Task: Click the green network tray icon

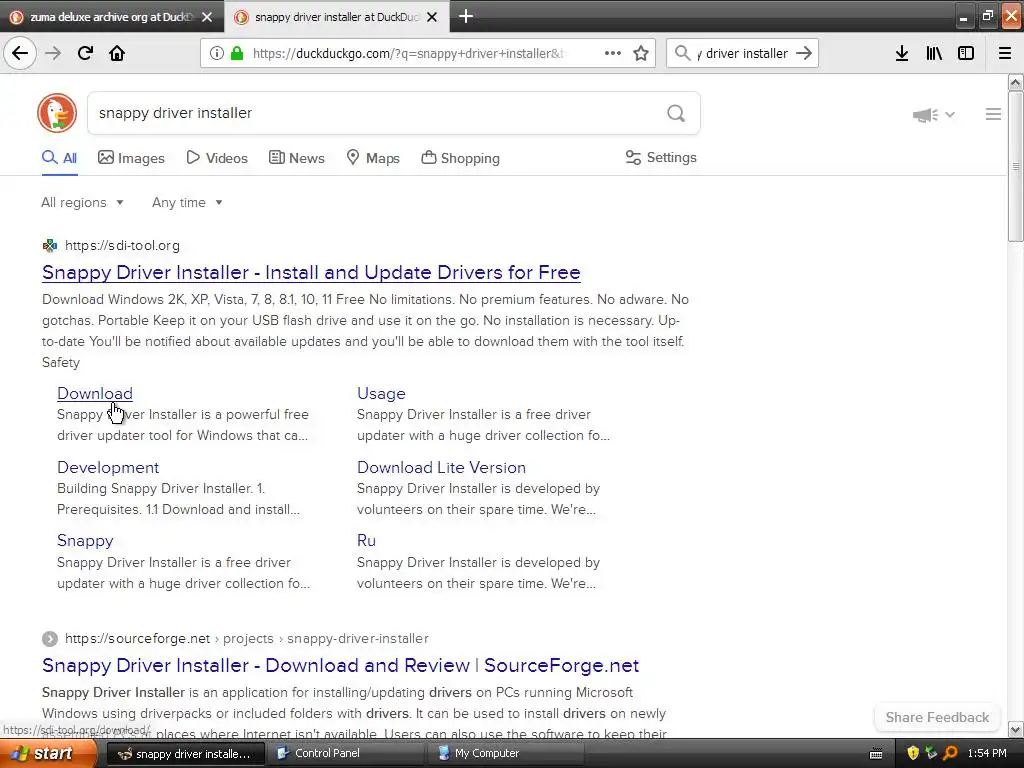Action: click(x=932, y=753)
